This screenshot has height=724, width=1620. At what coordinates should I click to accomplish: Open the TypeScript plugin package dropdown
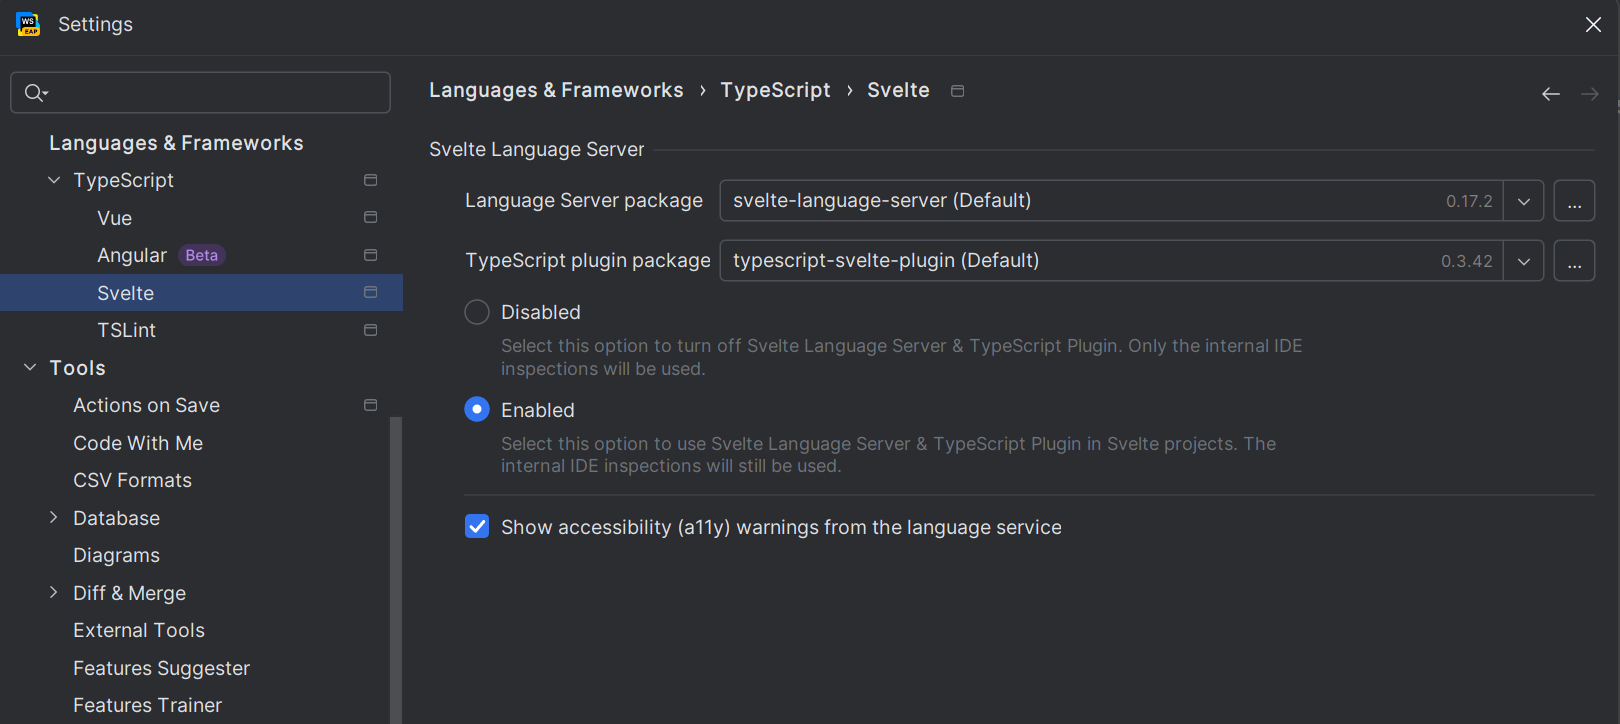coord(1523,261)
